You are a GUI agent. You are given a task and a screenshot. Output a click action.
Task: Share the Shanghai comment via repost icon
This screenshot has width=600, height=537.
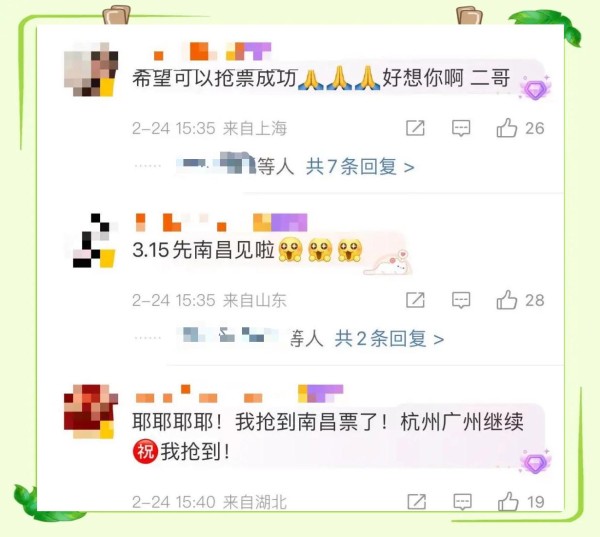click(x=415, y=128)
